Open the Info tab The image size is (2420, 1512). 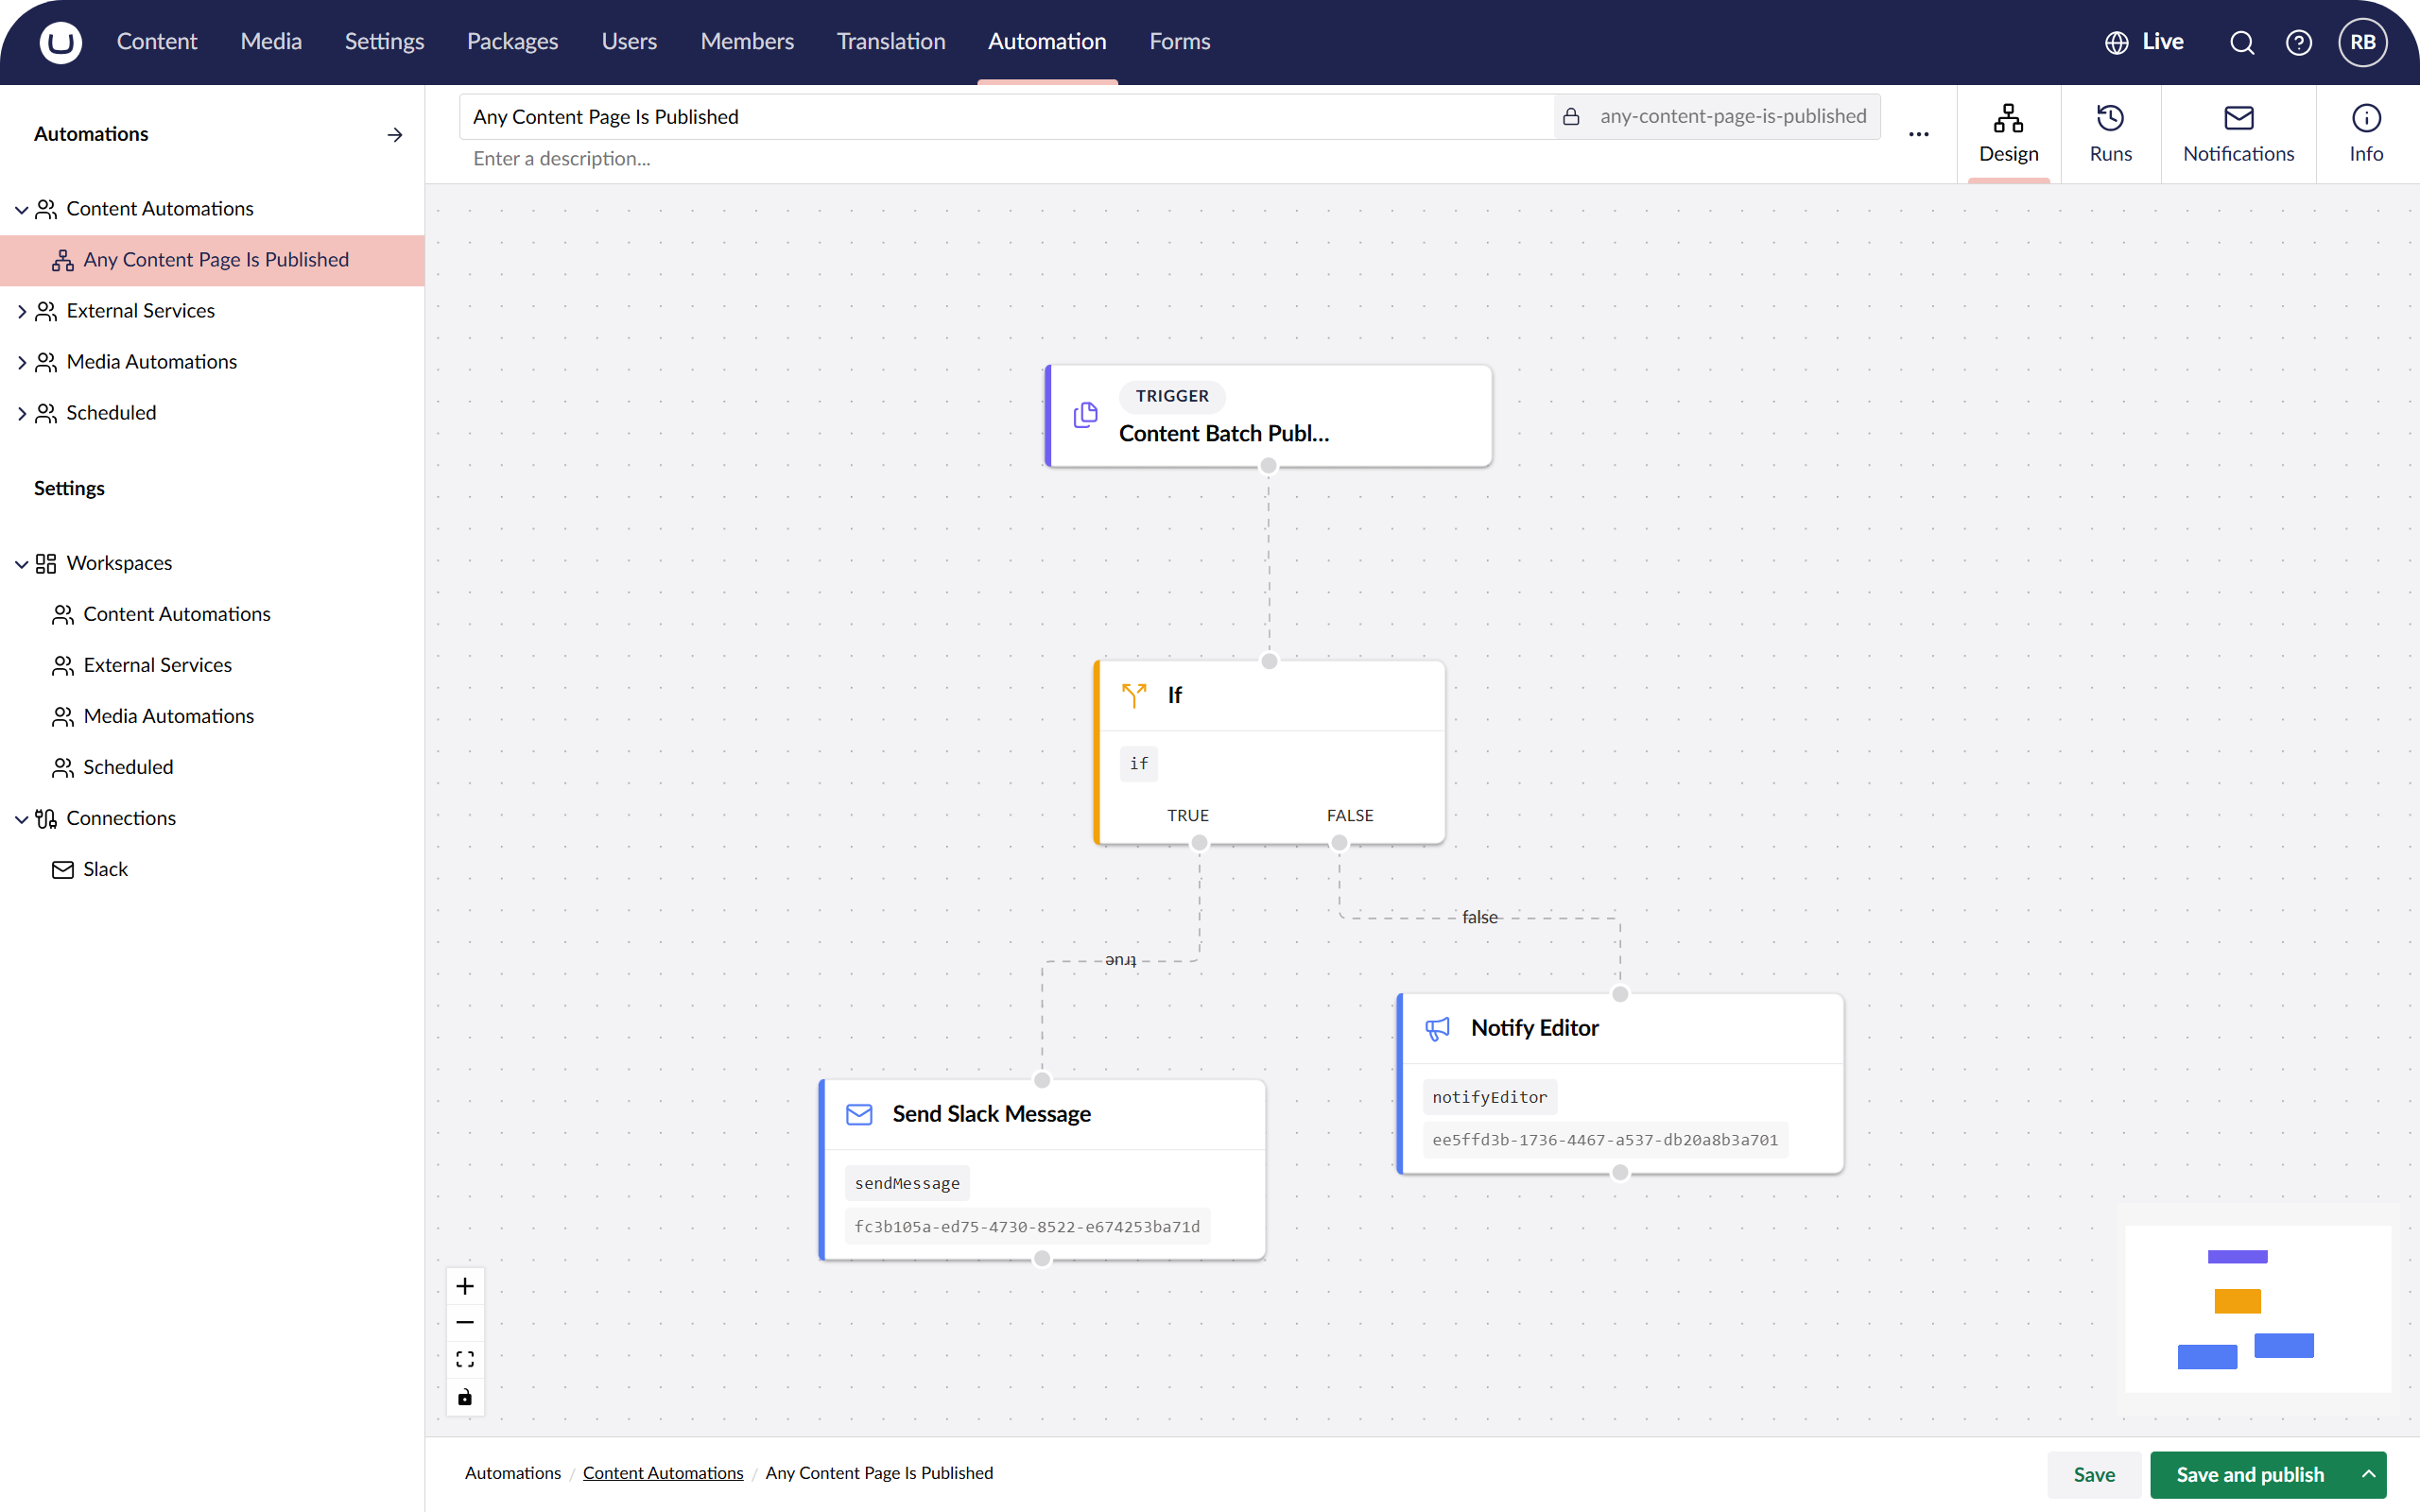point(2366,134)
